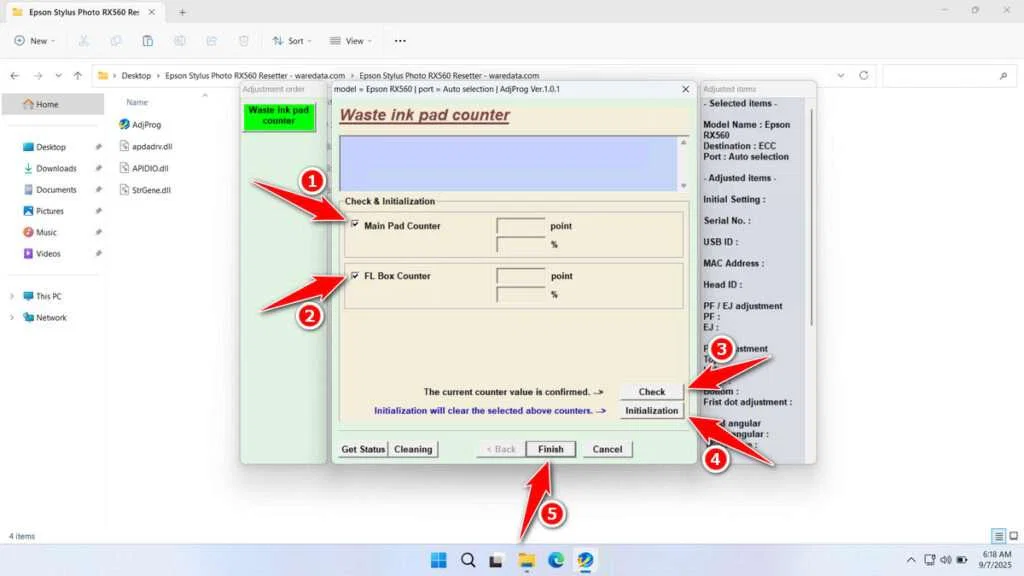
Task: Open the See more ellipsis menu
Action: pyautogui.click(x=399, y=41)
